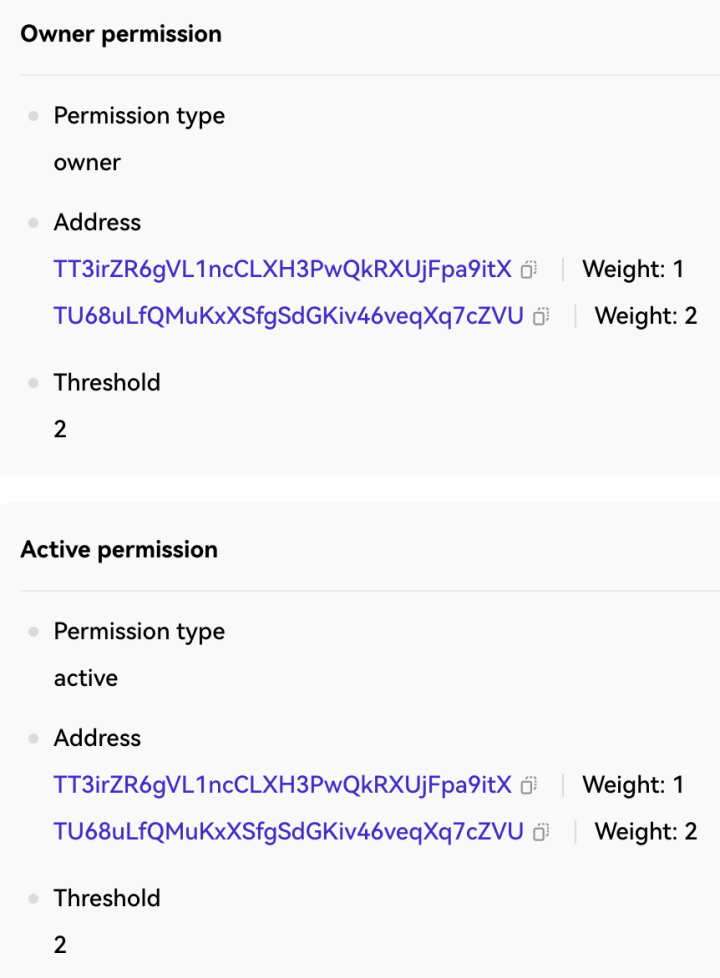Click the Active permission heading
Image resolution: width=720 pixels, height=978 pixels.
[x=119, y=550]
